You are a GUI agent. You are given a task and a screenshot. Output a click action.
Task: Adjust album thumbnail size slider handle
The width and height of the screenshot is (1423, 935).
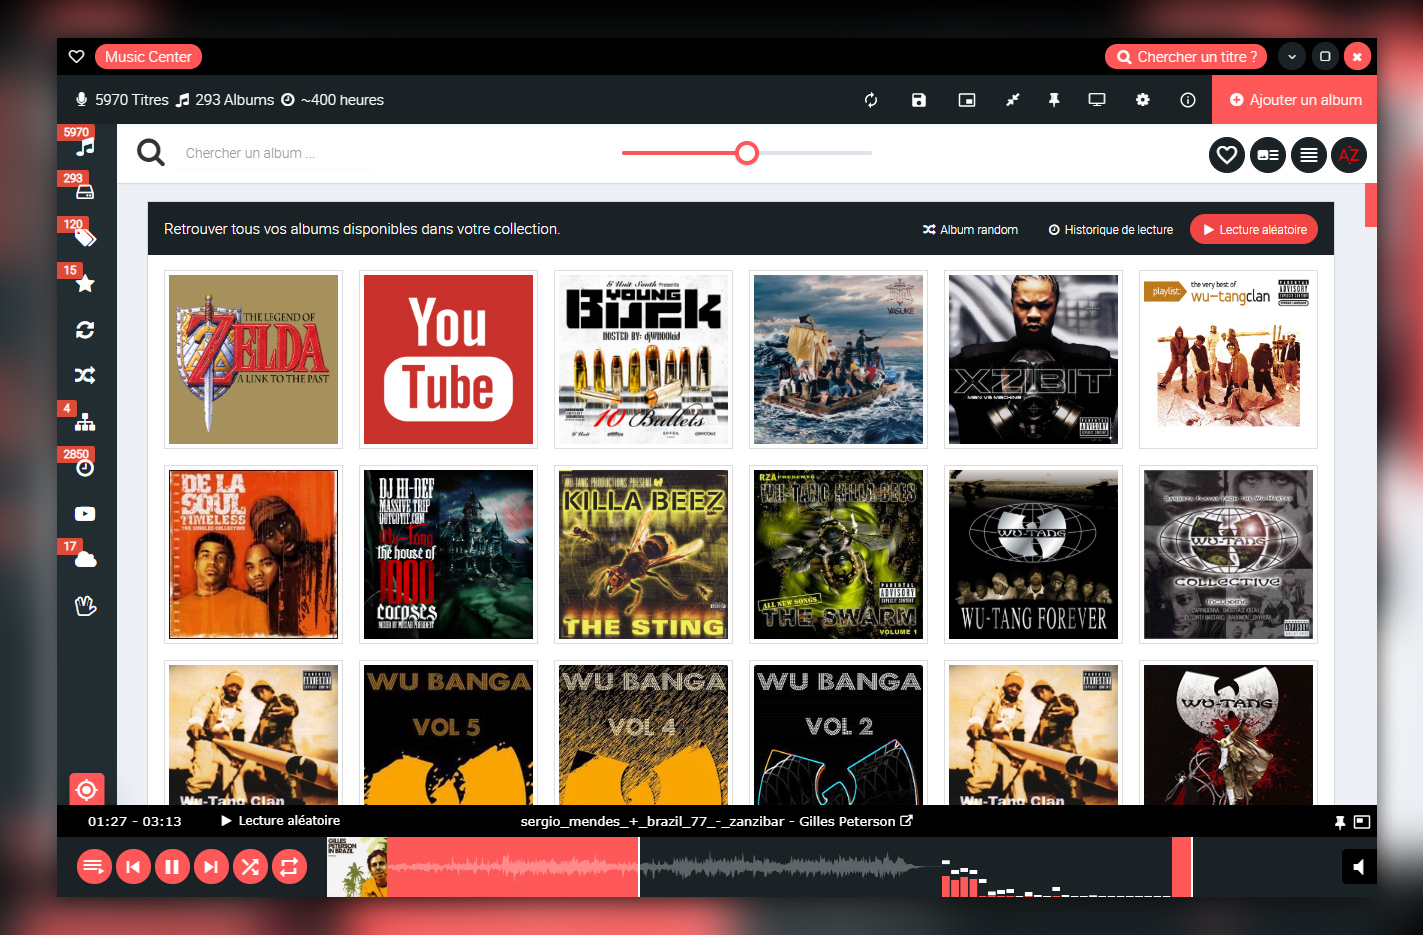point(747,153)
